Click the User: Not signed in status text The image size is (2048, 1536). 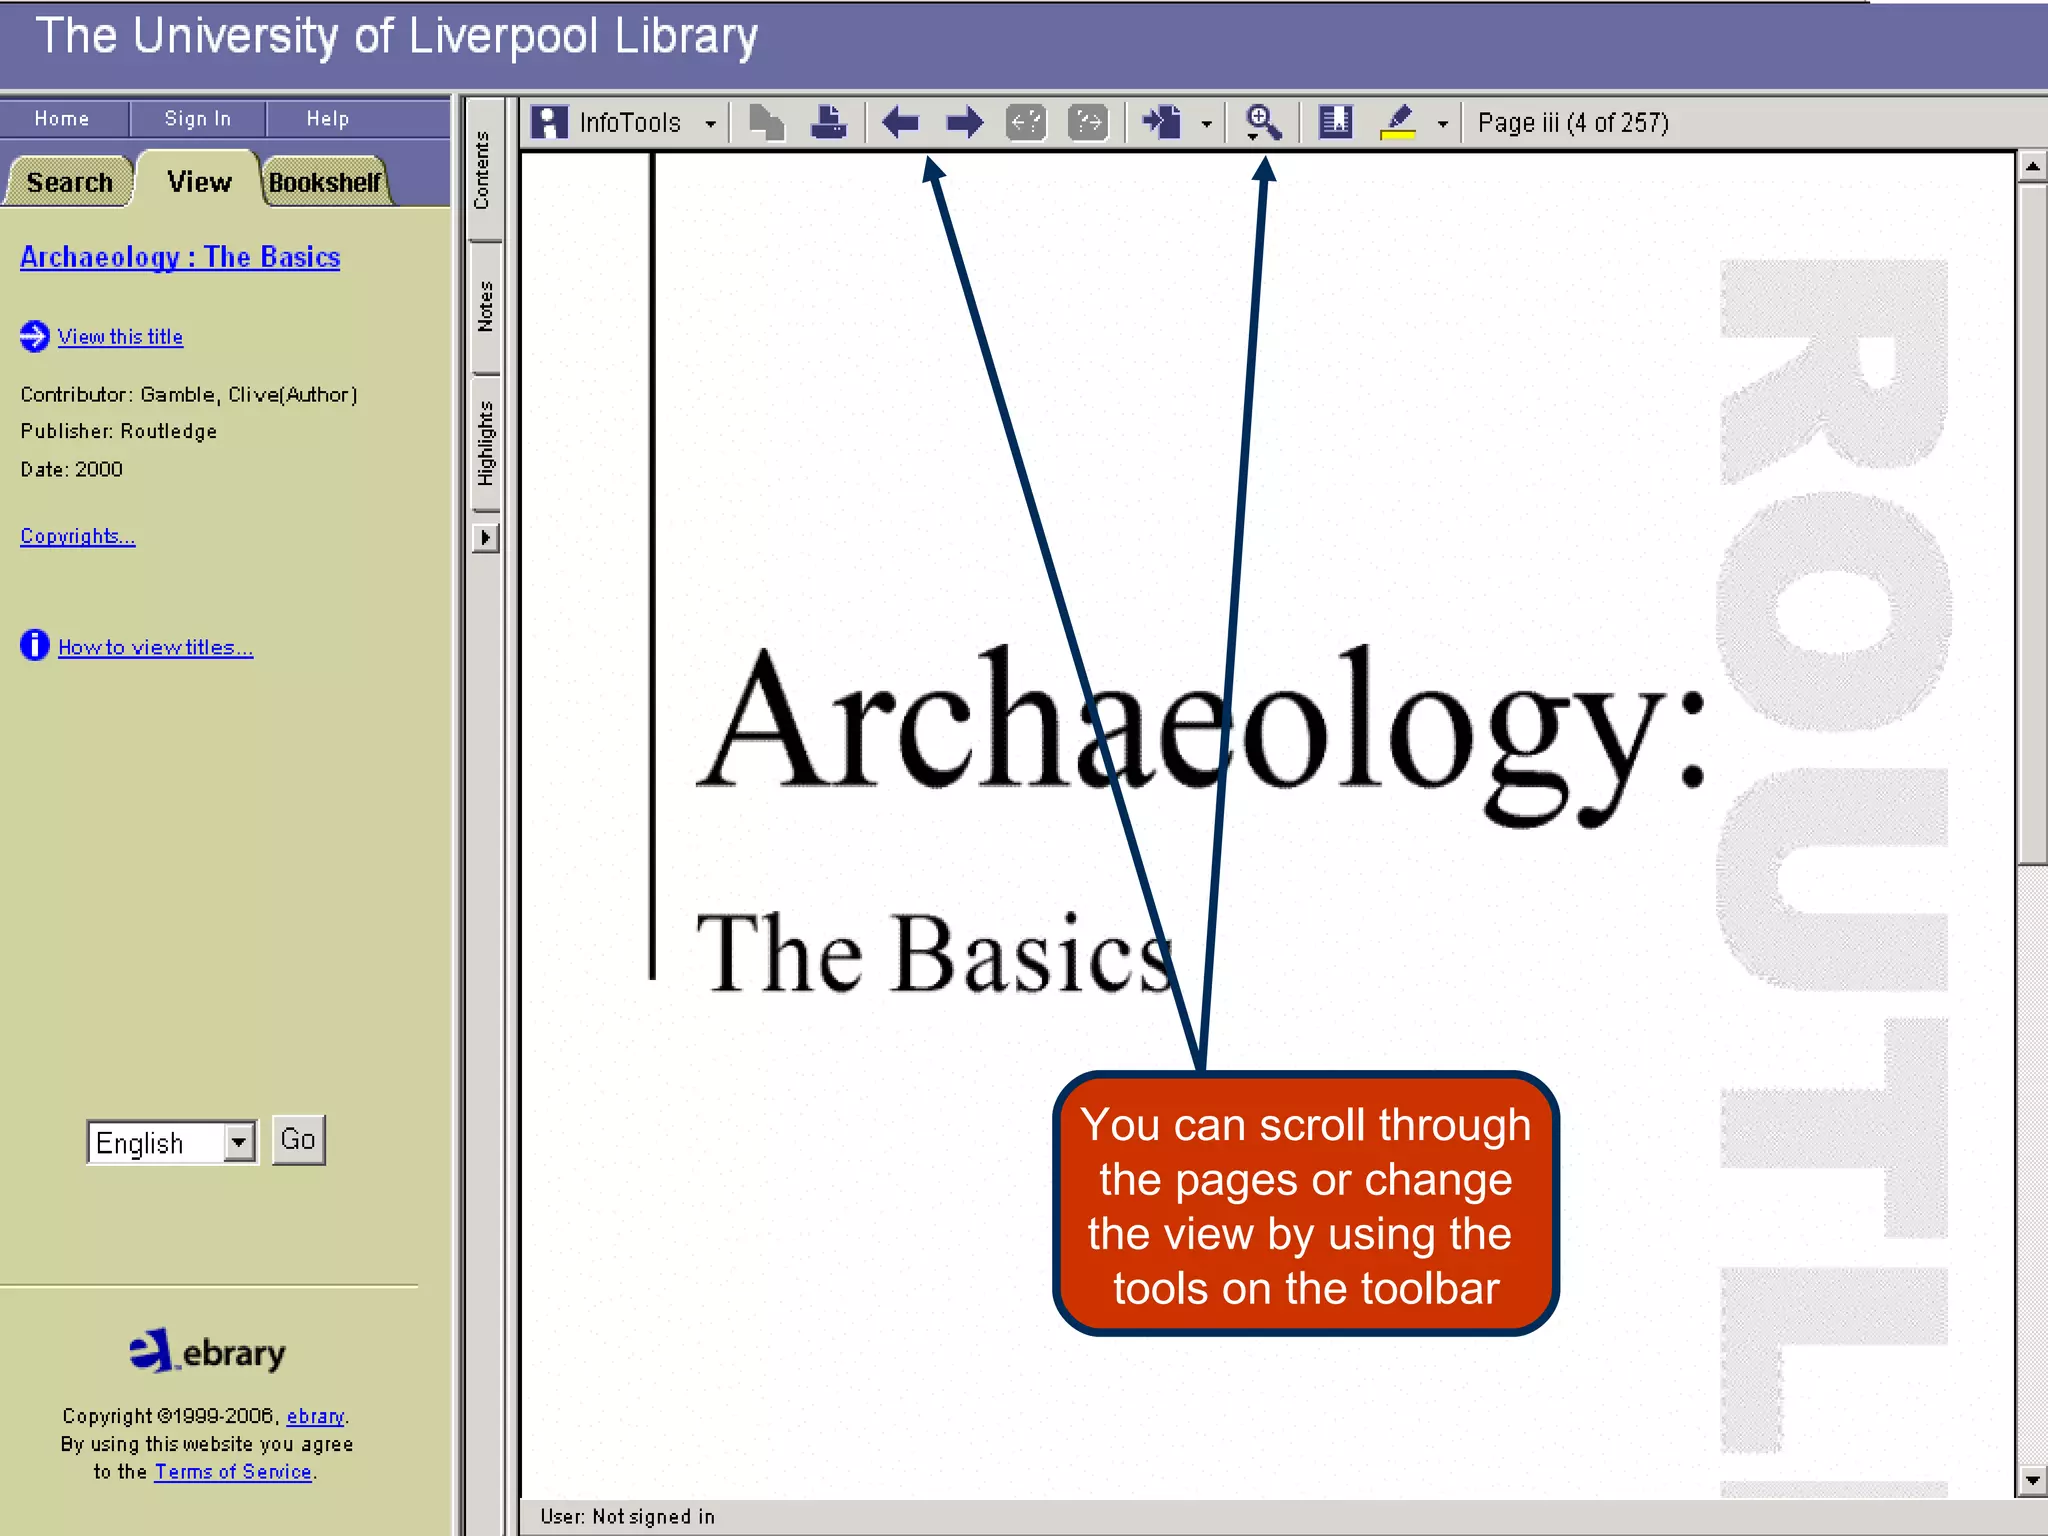click(627, 1517)
